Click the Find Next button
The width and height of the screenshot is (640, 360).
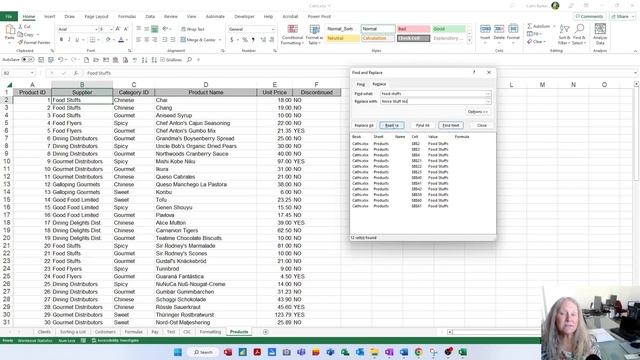pos(451,125)
